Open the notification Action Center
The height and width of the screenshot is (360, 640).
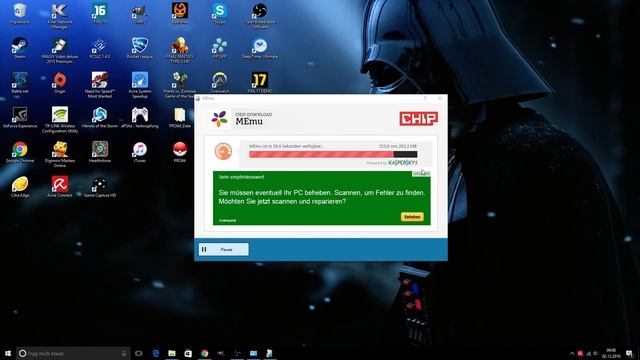click(x=629, y=353)
